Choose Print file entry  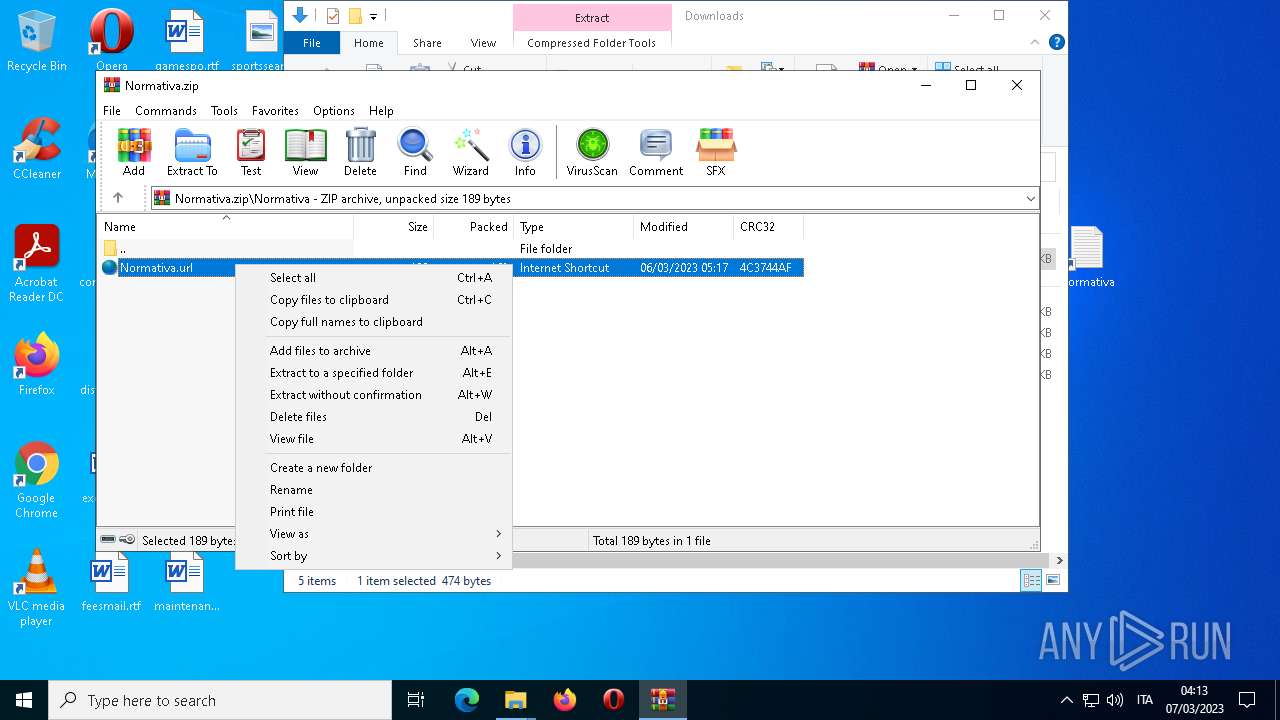[374, 512]
